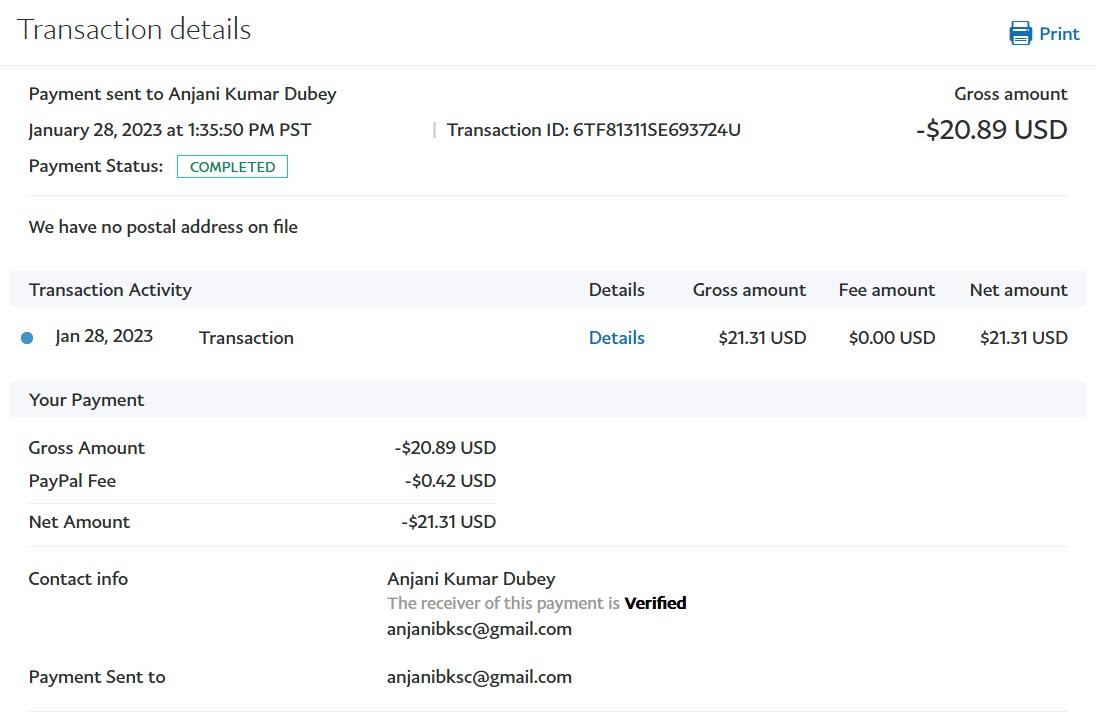Click the Net Amount -$21.31 USD value

pos(448,522)
